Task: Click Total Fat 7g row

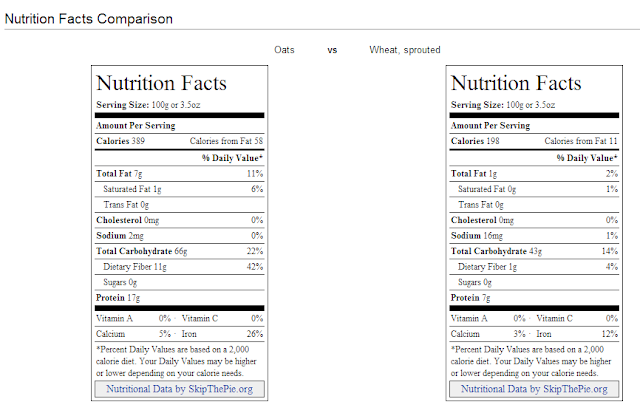Action: 180,174
